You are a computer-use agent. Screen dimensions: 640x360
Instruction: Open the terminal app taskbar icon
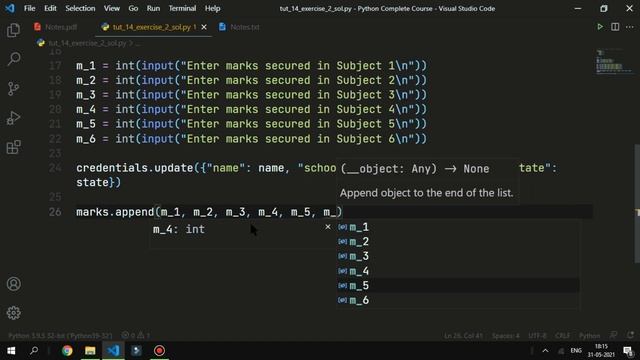(136, 351)
